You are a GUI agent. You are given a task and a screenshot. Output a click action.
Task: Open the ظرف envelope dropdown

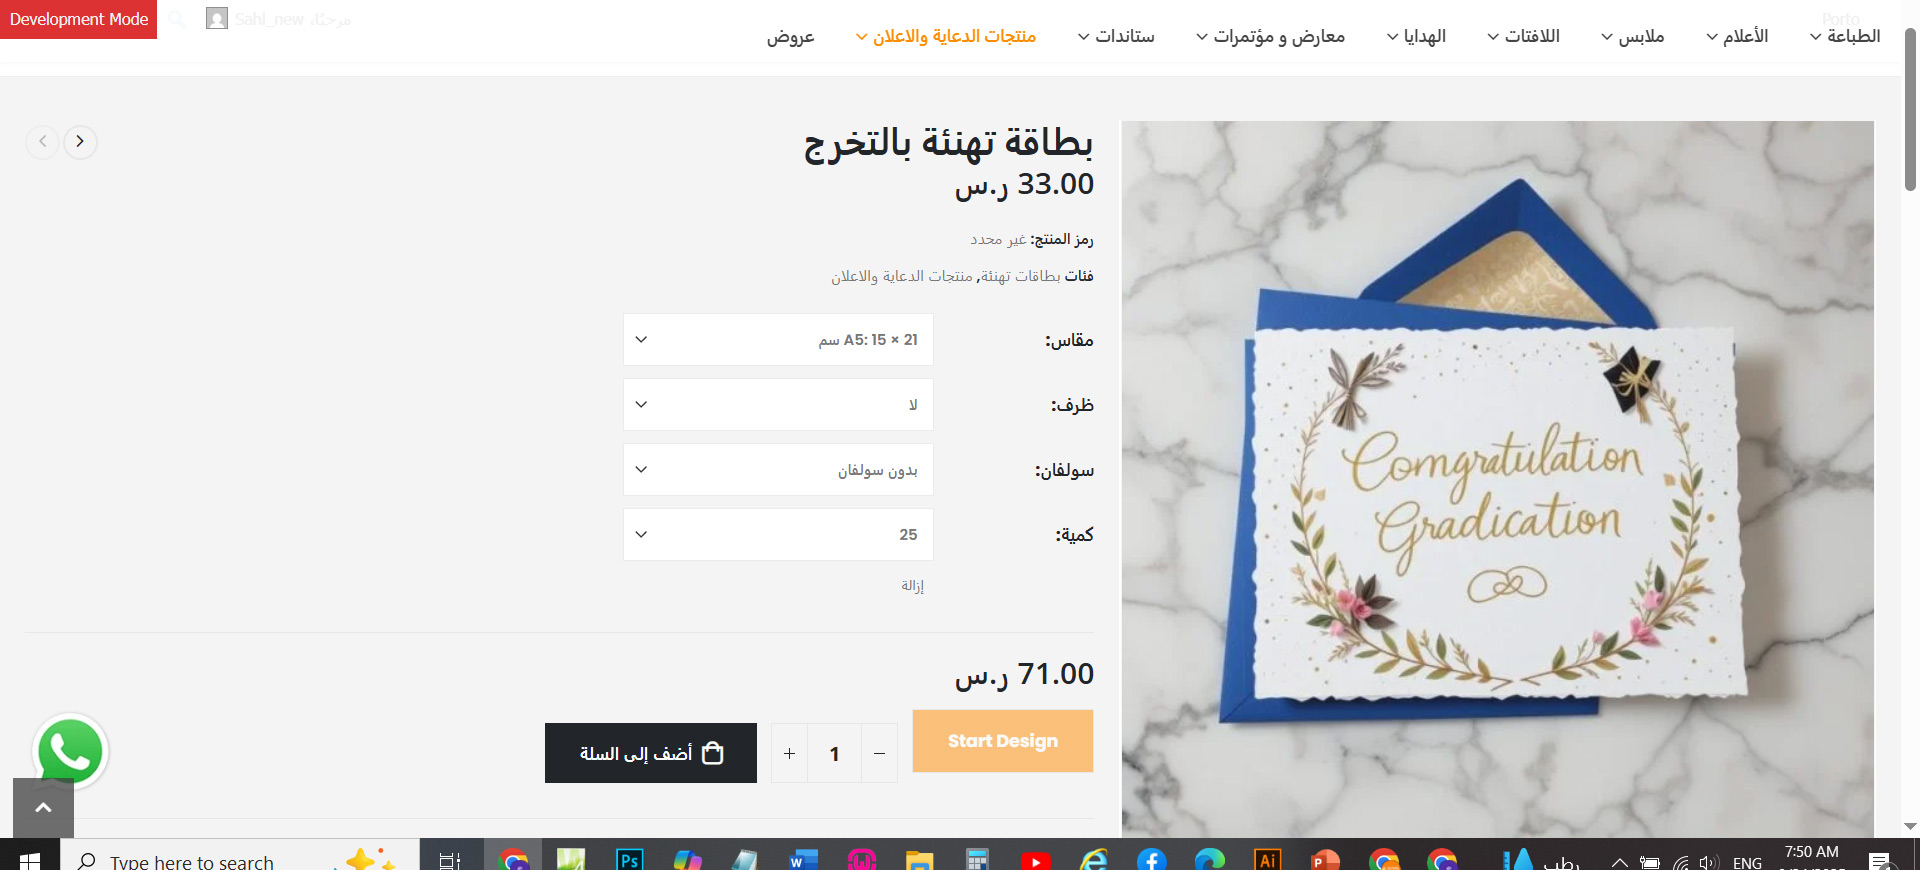pyautogui.click(x=778, y=405)
